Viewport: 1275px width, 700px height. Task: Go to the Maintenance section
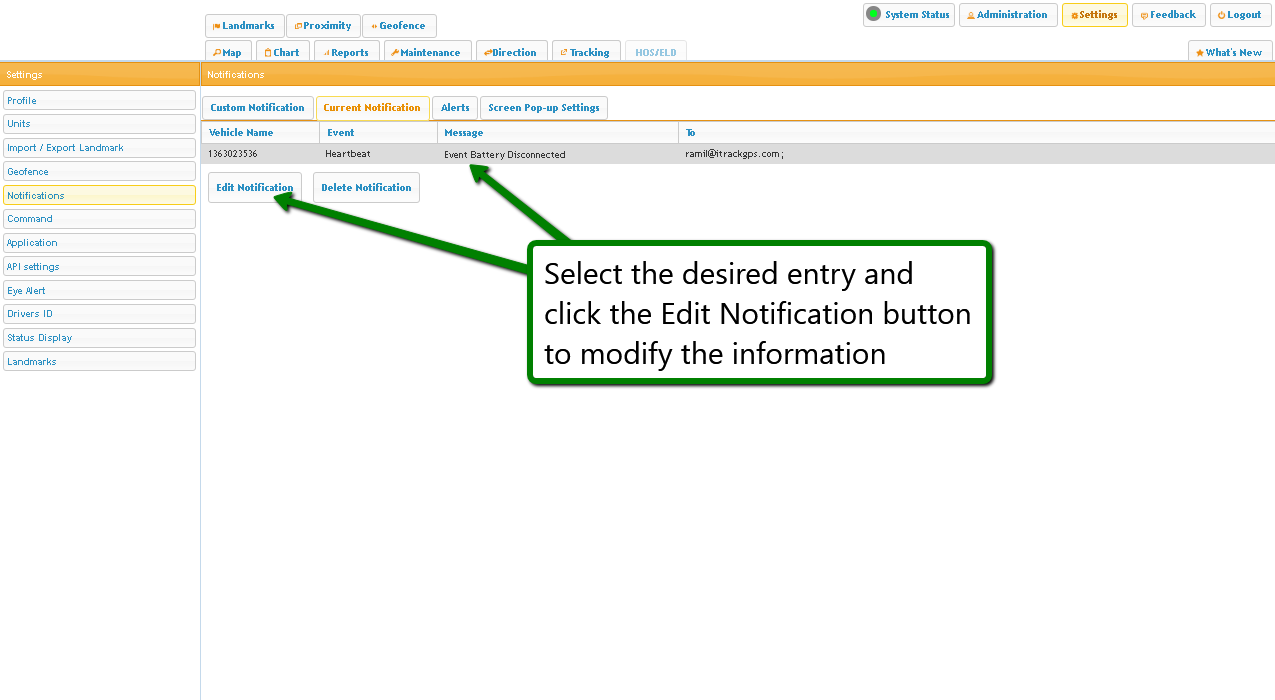coord(426,52)
